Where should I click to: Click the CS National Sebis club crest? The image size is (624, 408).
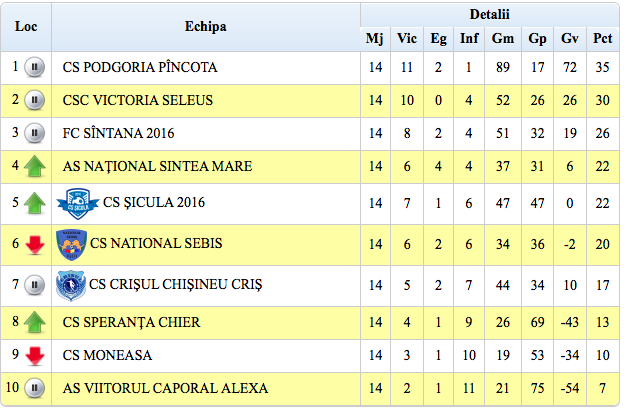(70, 243)
